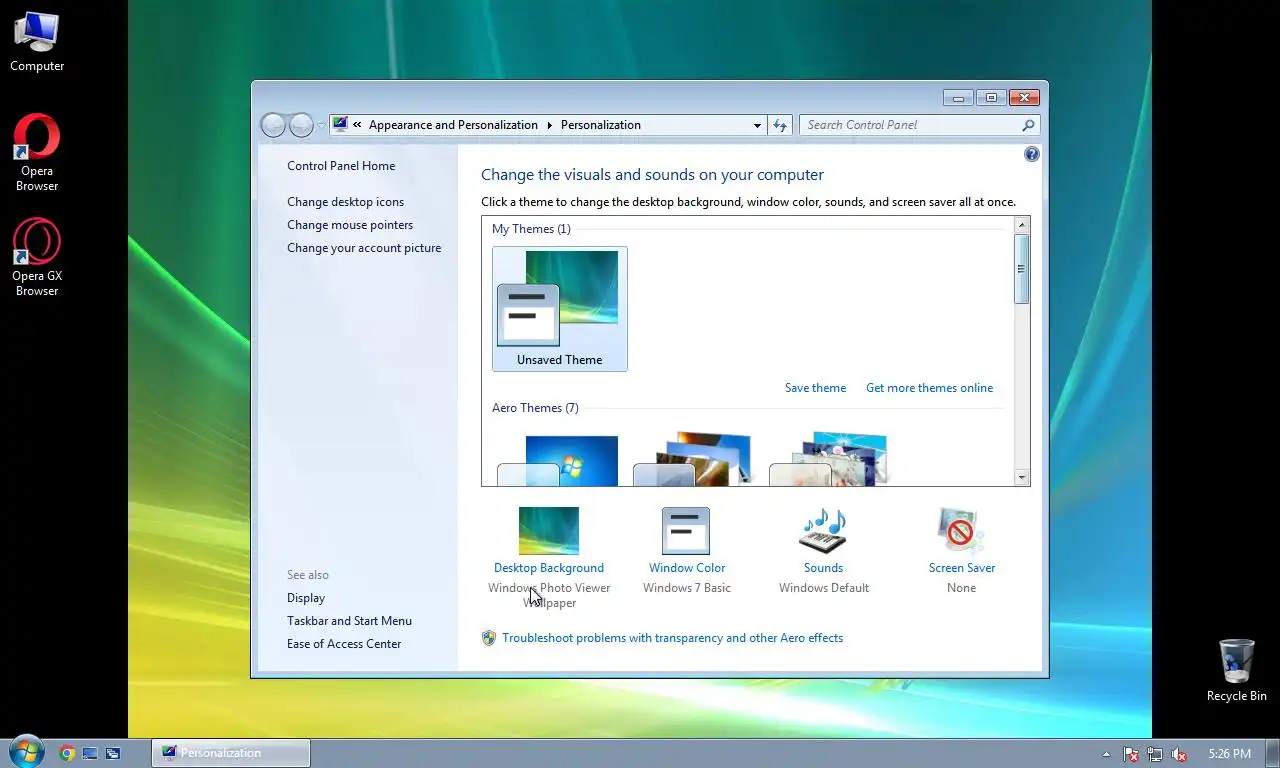Open the Opera GX Browser desktop shortcut
Viewport: 1280px width, 768px height.
[x=37, y=257]
